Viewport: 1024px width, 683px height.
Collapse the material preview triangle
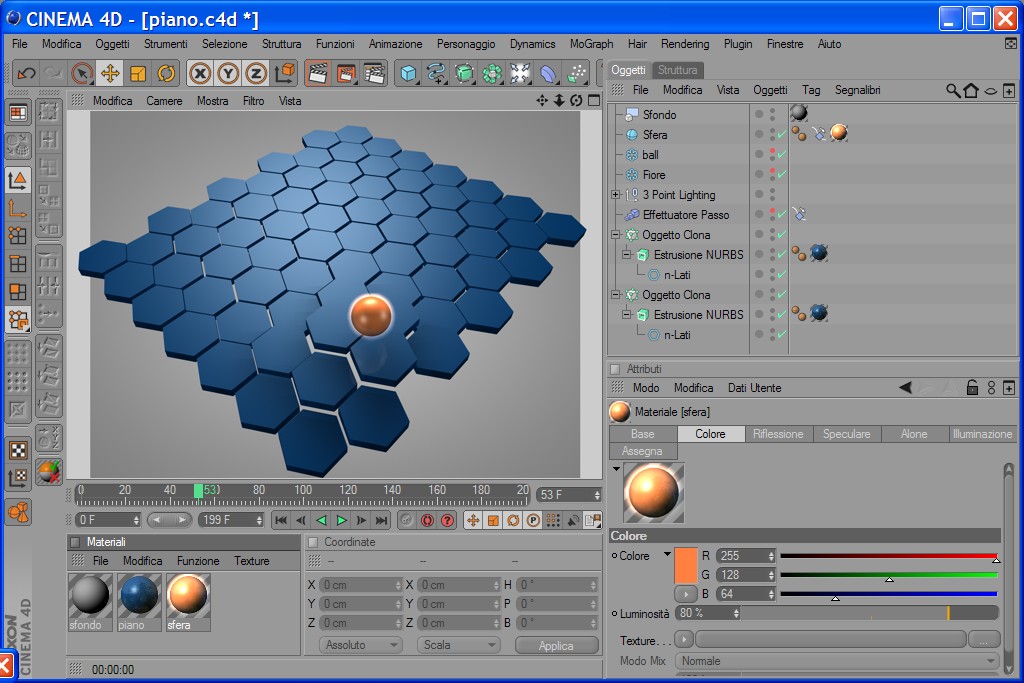coord(616,469)
